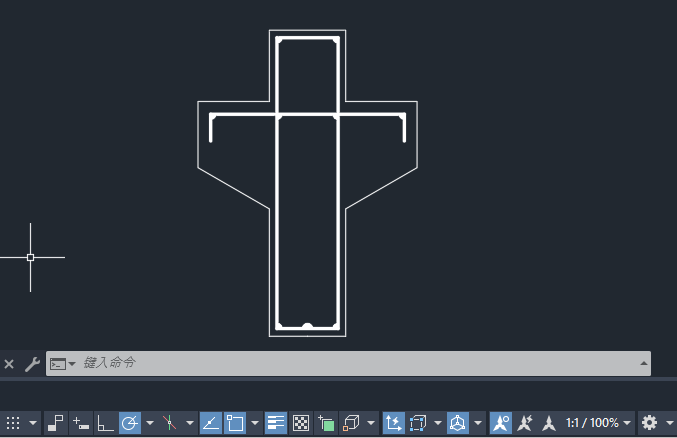
Task: Toggle lineweight display icon
Action: point(275,423)
